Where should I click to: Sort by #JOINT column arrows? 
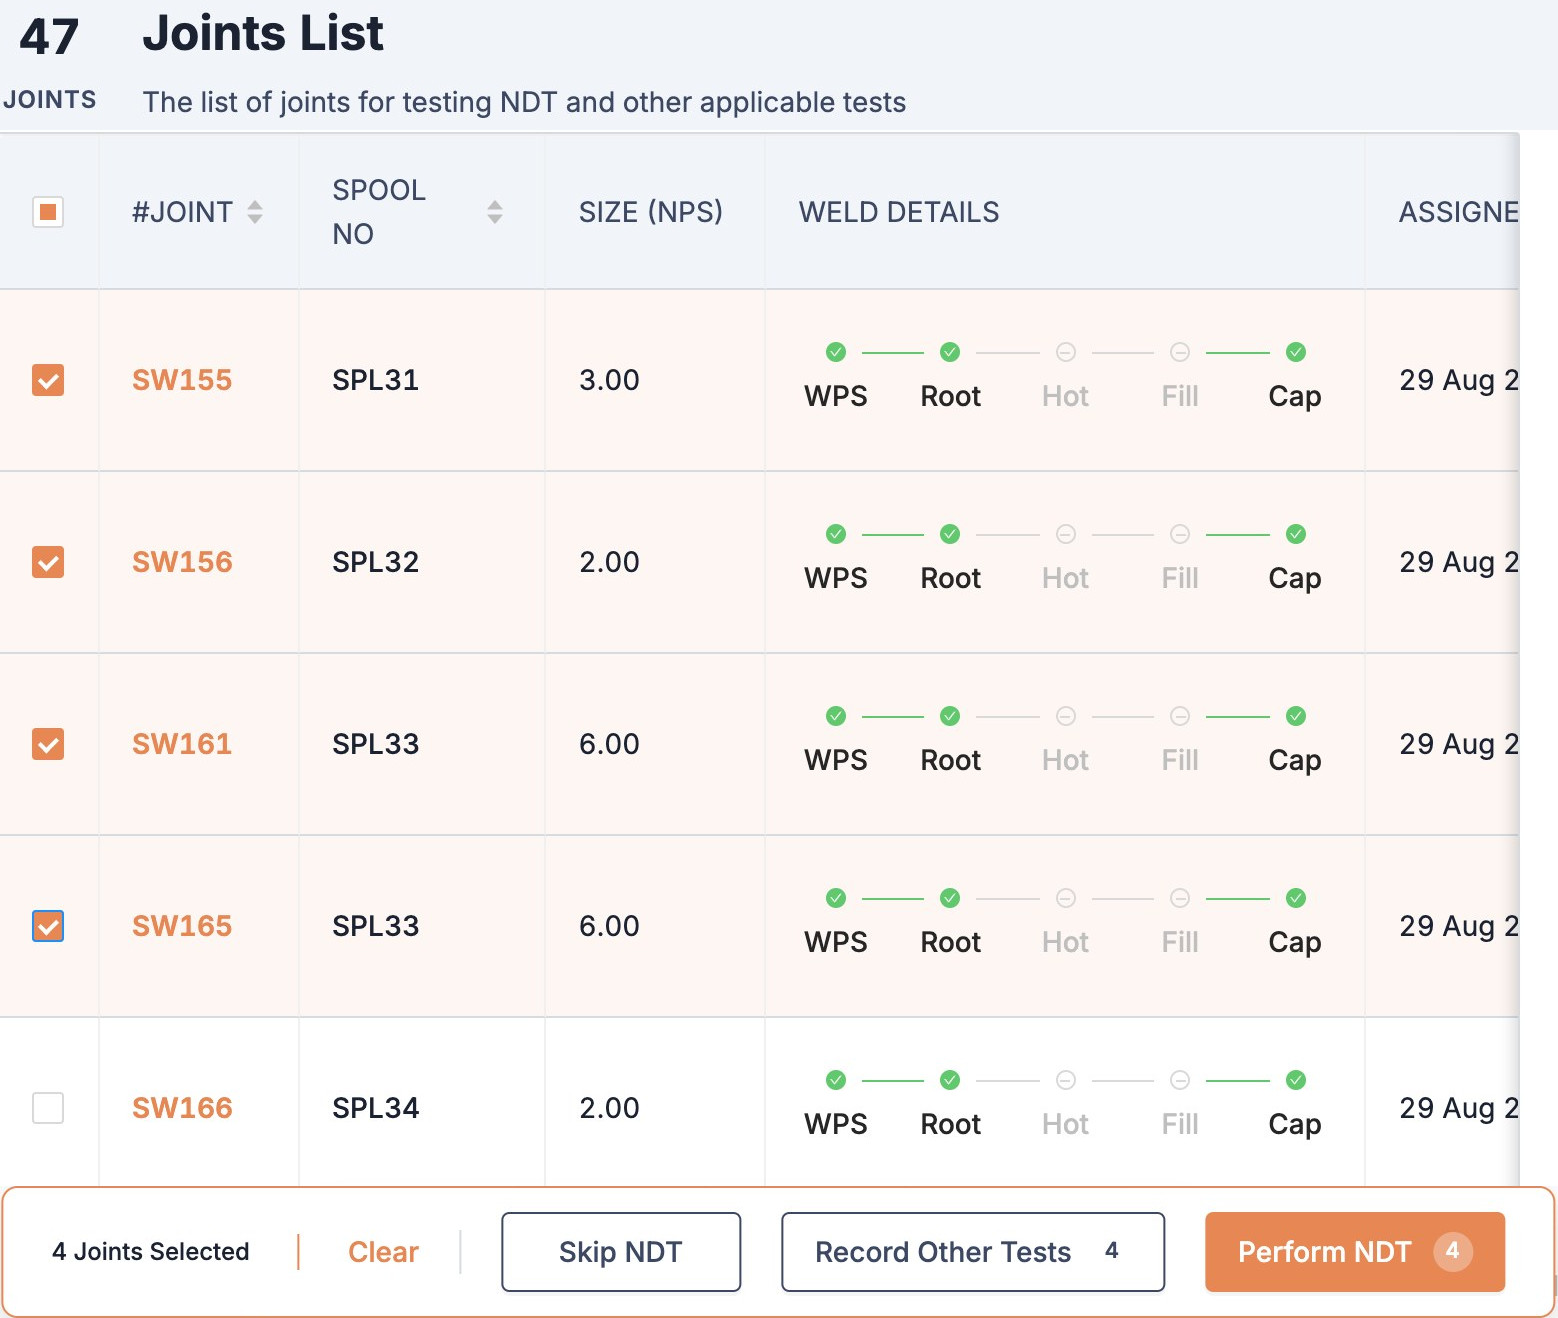pyautogui.click(x=255, y=212)
